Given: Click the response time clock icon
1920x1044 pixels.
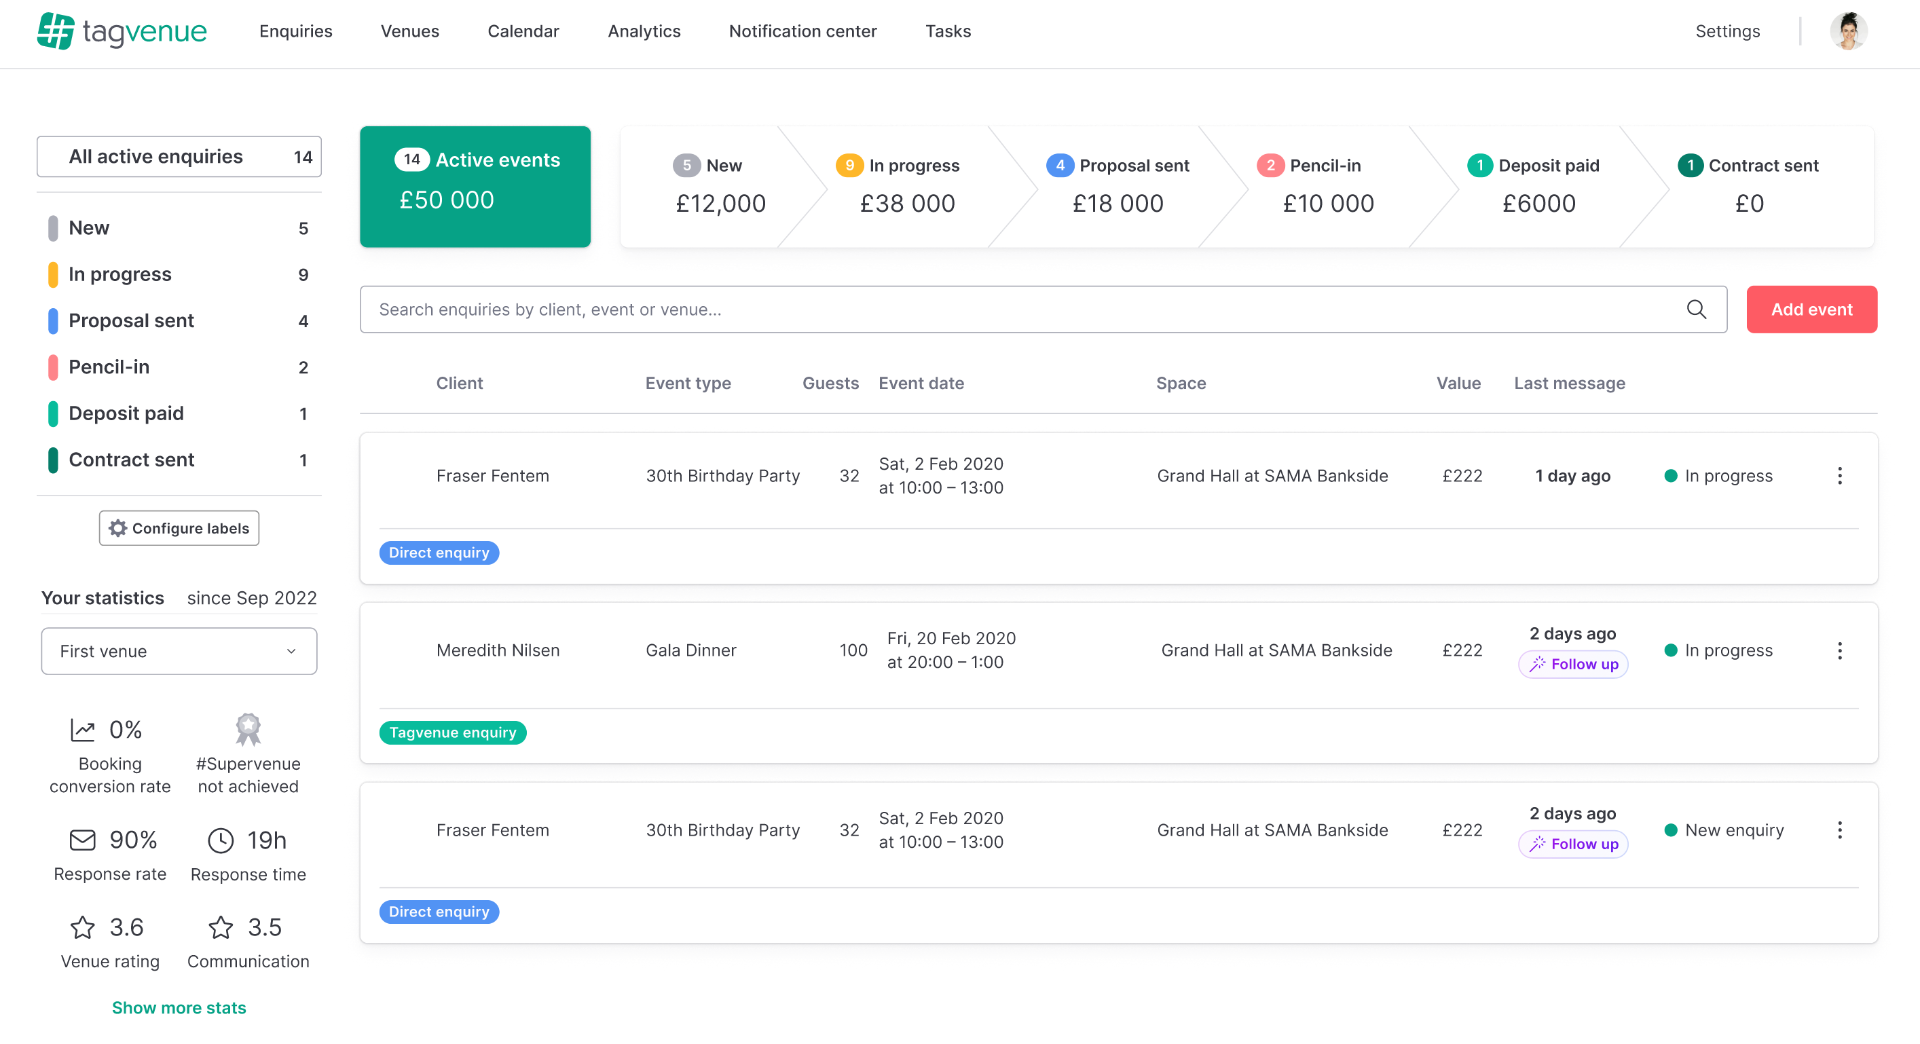Looking at the screenshot, I should click(220, 840).
